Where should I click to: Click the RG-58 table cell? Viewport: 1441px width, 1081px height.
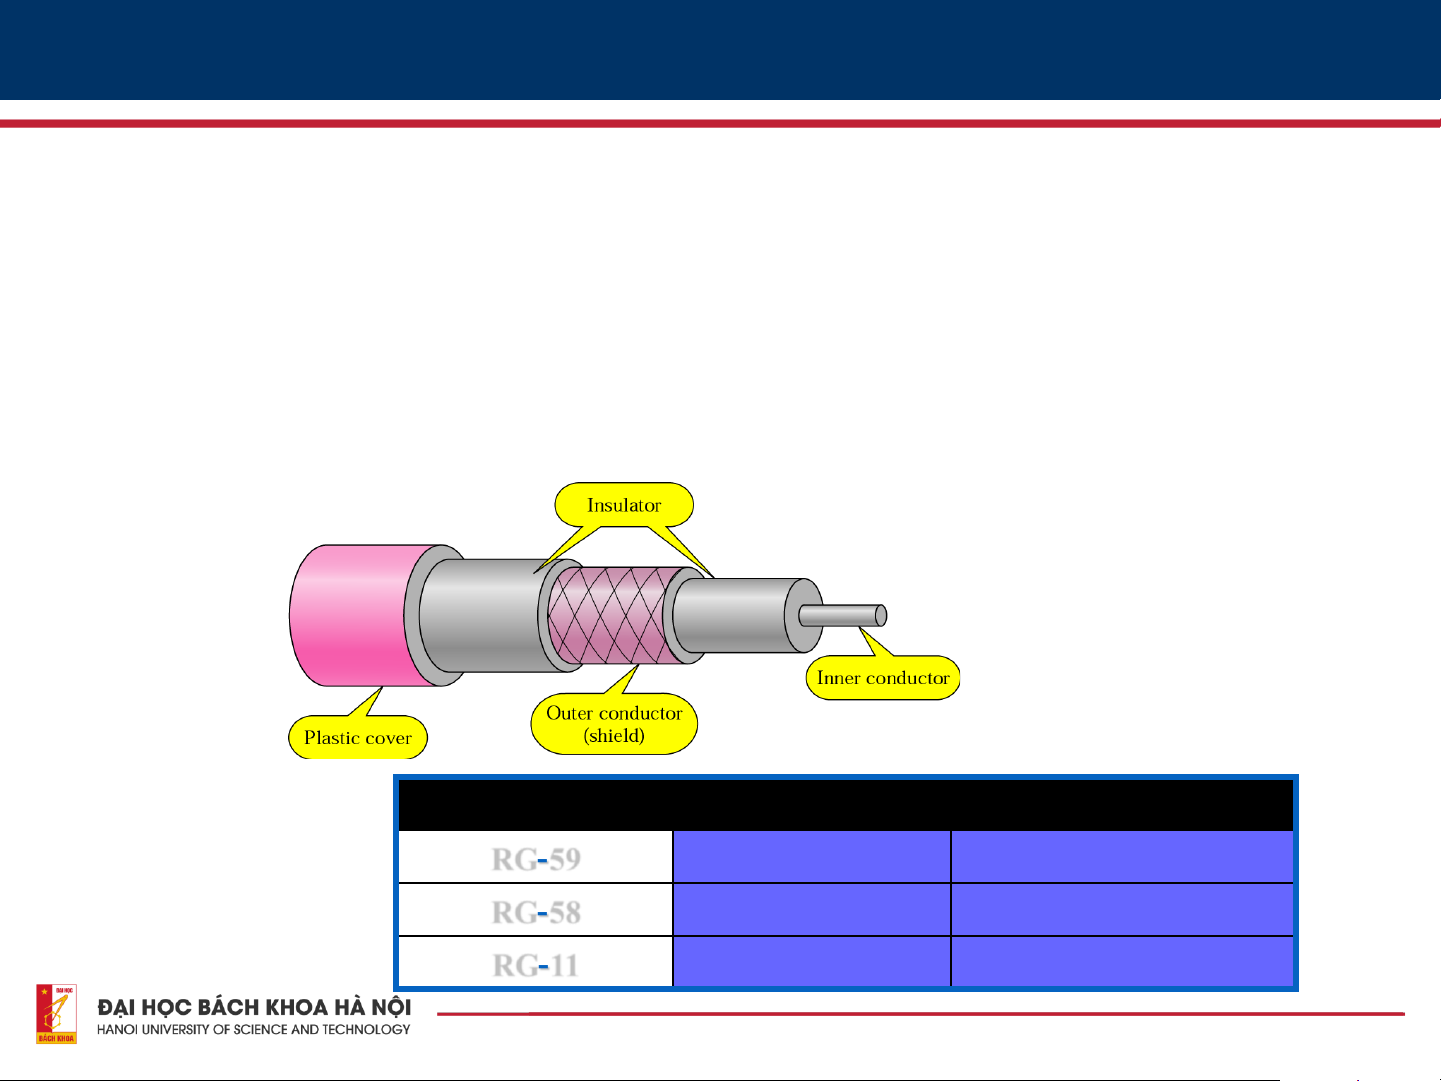pyautogui.click(x=536, y=911)
